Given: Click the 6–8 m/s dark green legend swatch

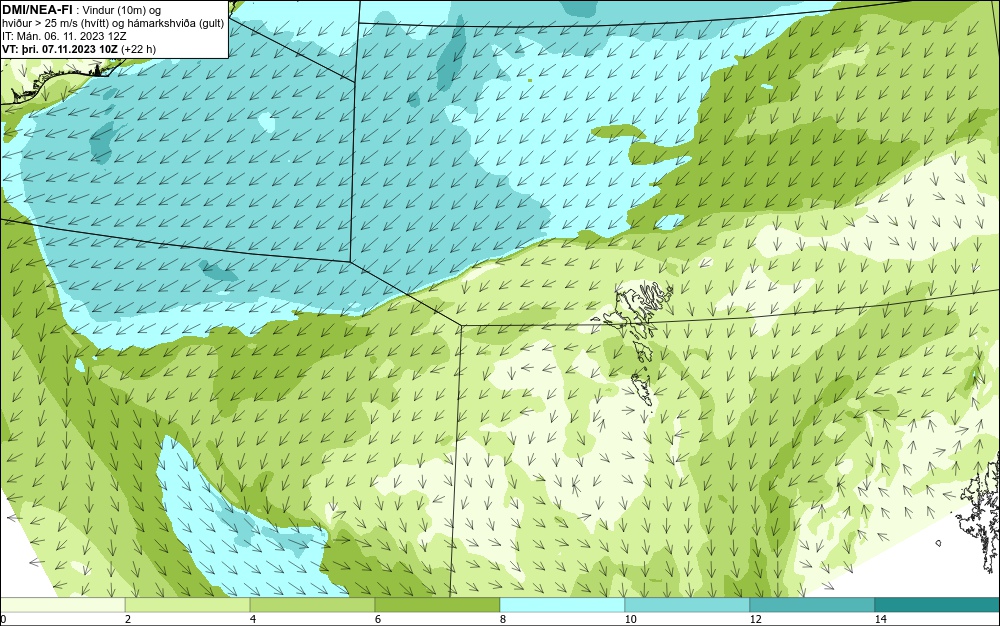Looking at the screenshot, I should (x=438, y=605).
